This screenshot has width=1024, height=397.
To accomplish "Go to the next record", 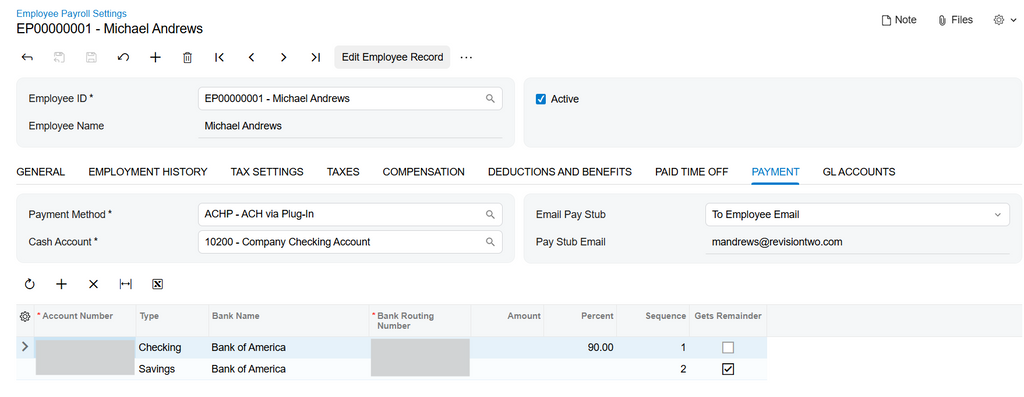I will pos(283,57).
